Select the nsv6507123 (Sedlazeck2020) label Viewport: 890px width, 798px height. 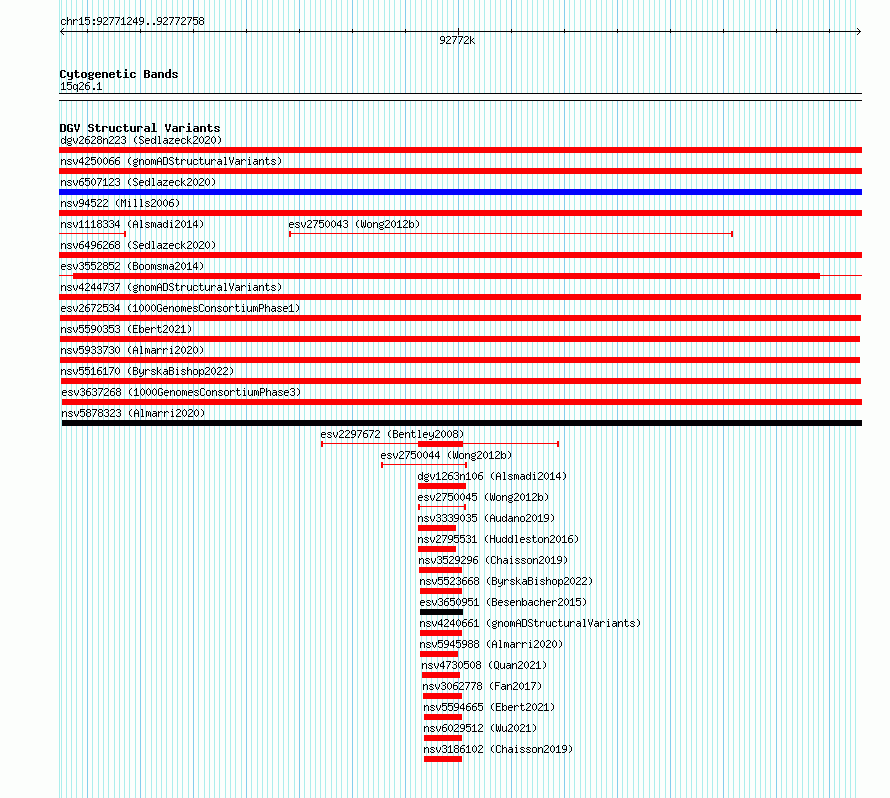138,182
